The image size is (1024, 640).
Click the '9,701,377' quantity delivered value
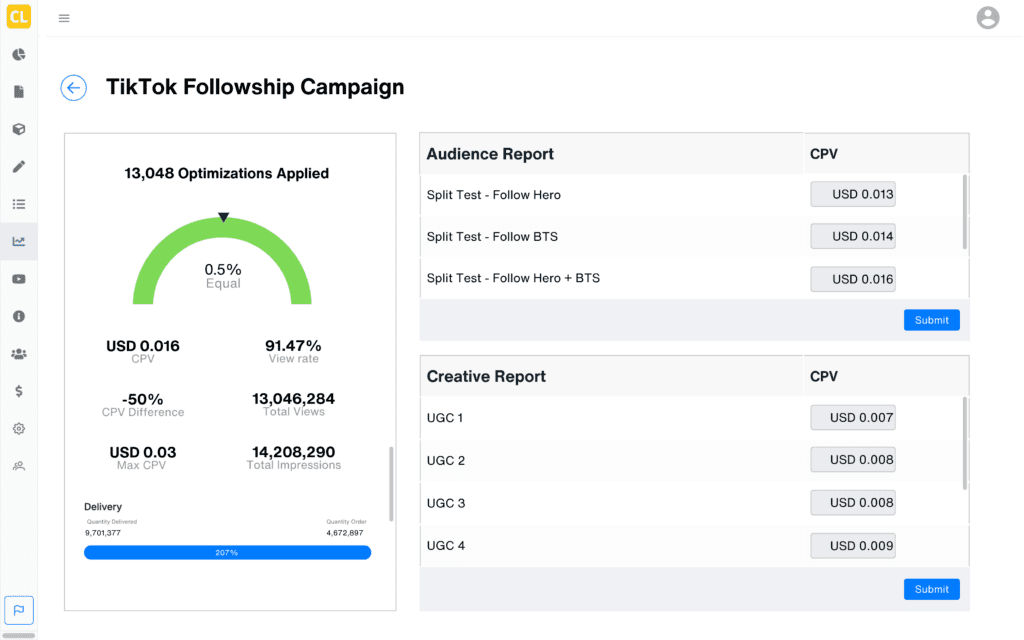tap(103, 533)
